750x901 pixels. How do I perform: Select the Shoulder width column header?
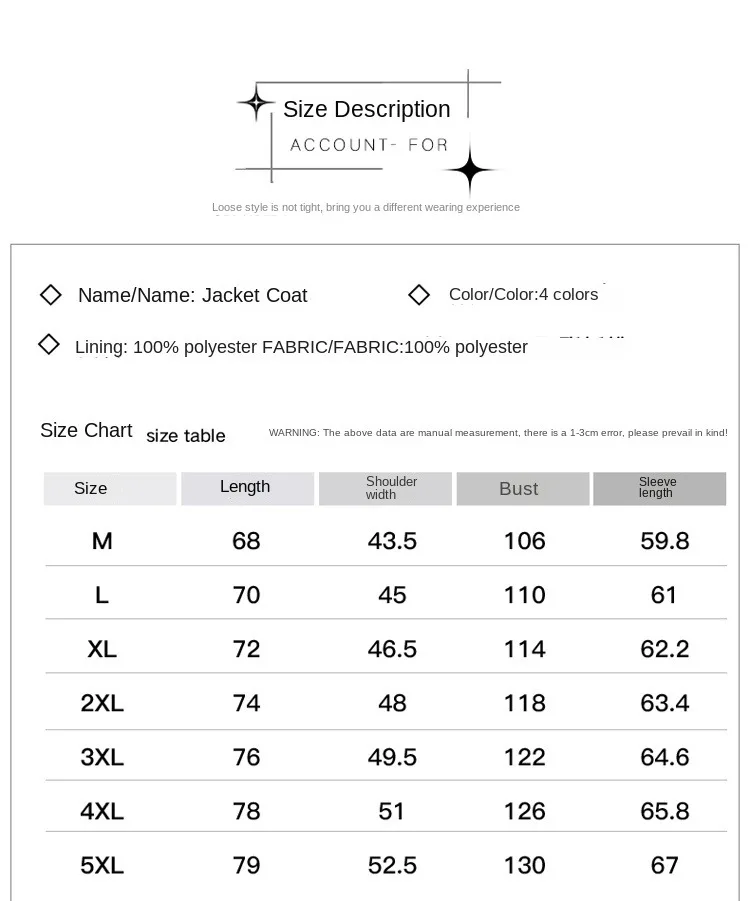[385, 488]
